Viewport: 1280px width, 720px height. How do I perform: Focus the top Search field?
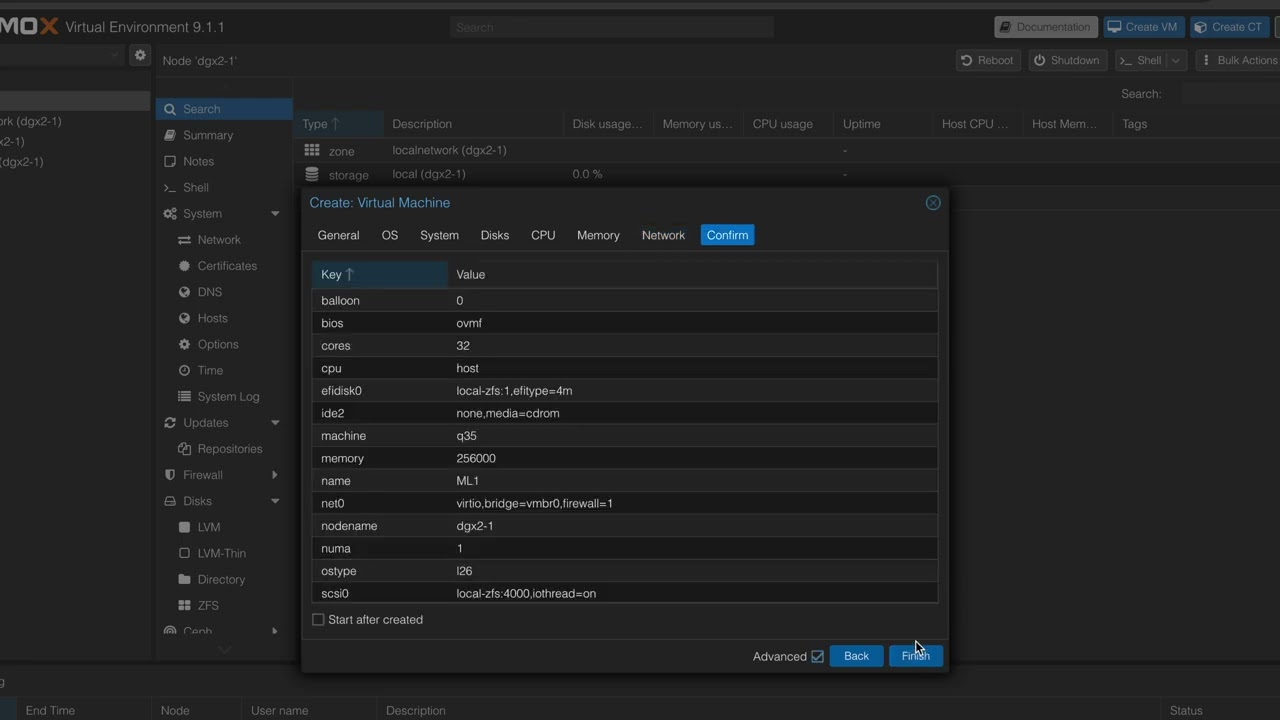pos(611,27)
